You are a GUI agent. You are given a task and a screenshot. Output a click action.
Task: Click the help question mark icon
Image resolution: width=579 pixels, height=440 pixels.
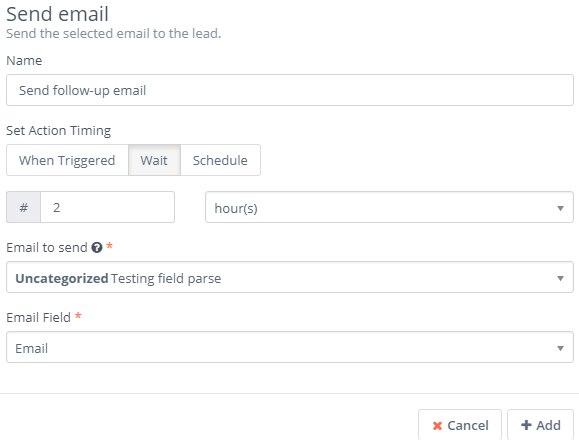(97, 247)
